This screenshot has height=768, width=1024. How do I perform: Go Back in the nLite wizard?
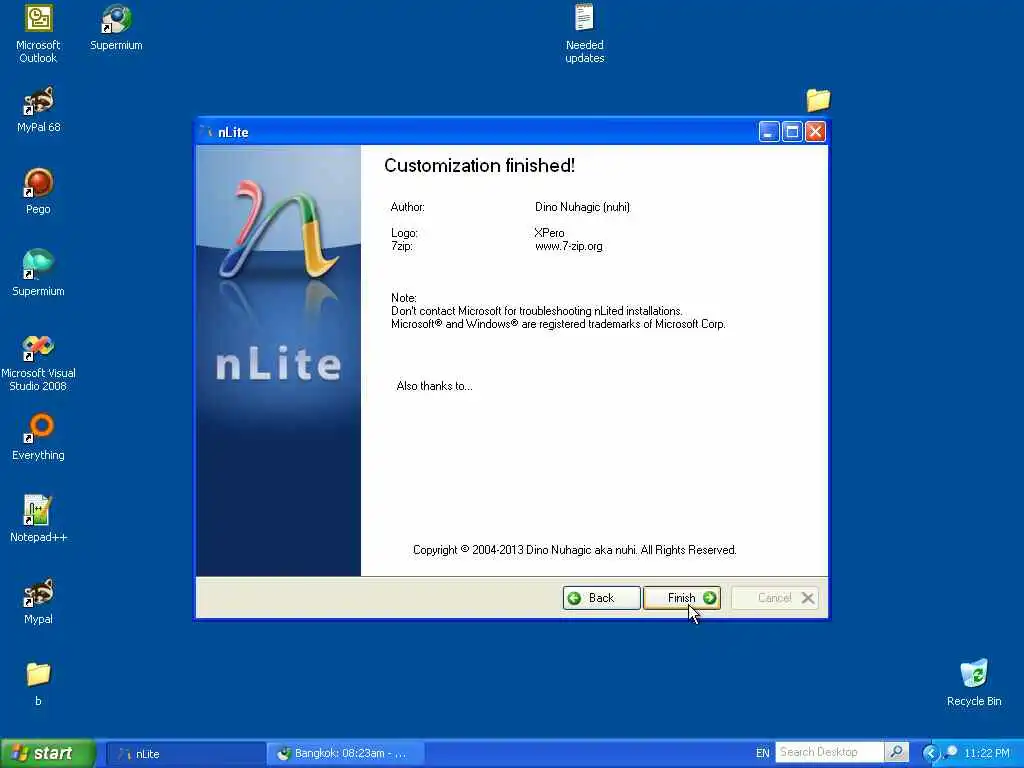click(601, 598)
